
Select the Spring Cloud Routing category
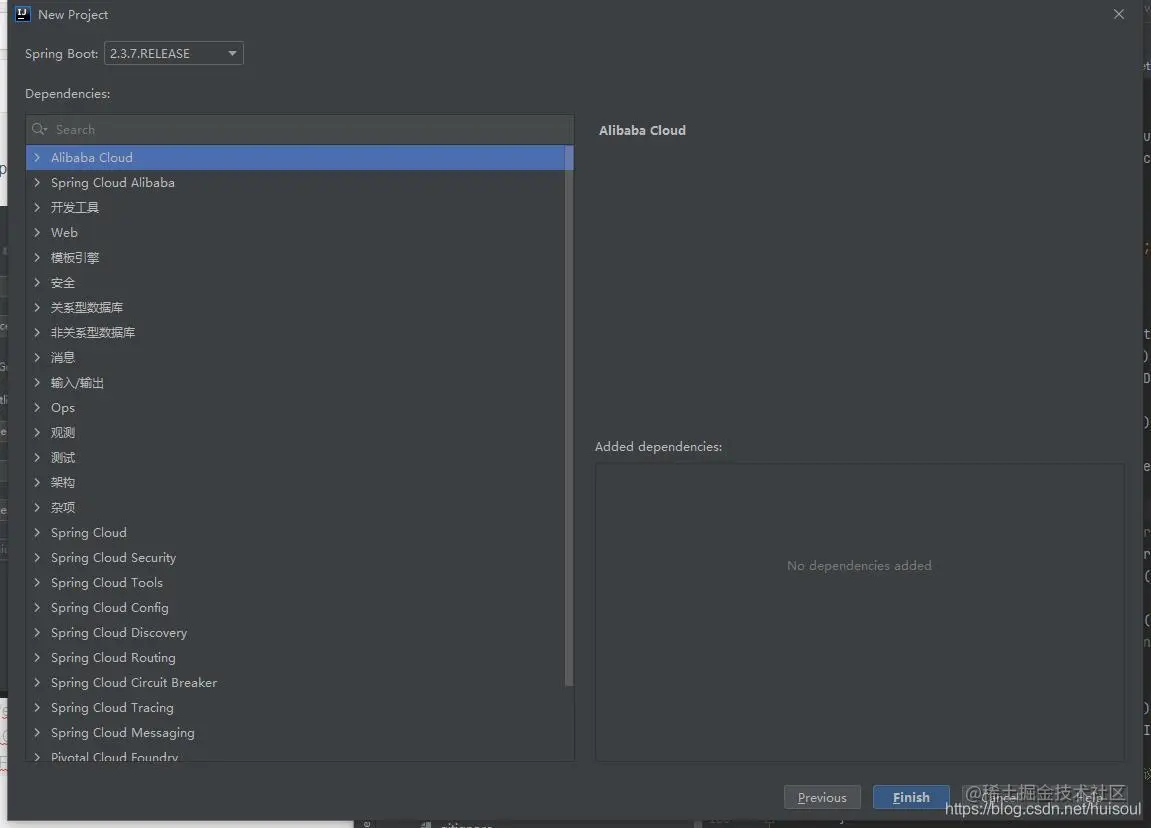[295, 657]
